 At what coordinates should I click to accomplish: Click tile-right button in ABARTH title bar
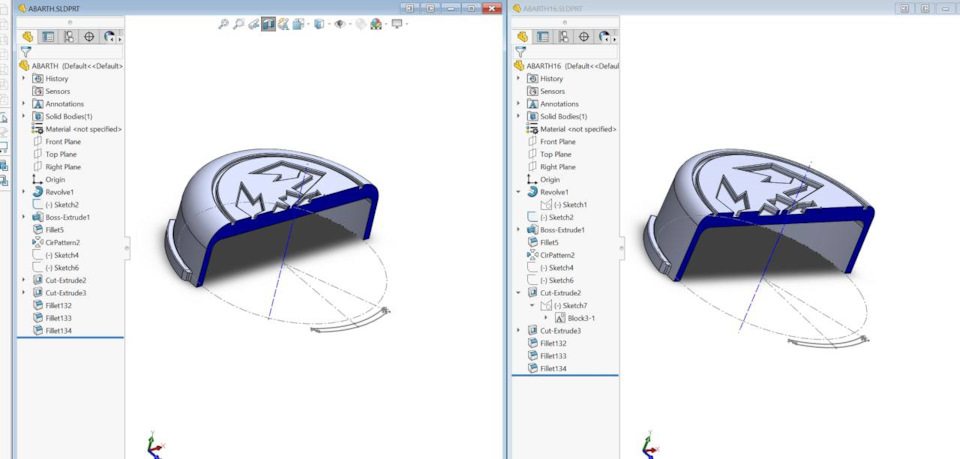[430, 8]
